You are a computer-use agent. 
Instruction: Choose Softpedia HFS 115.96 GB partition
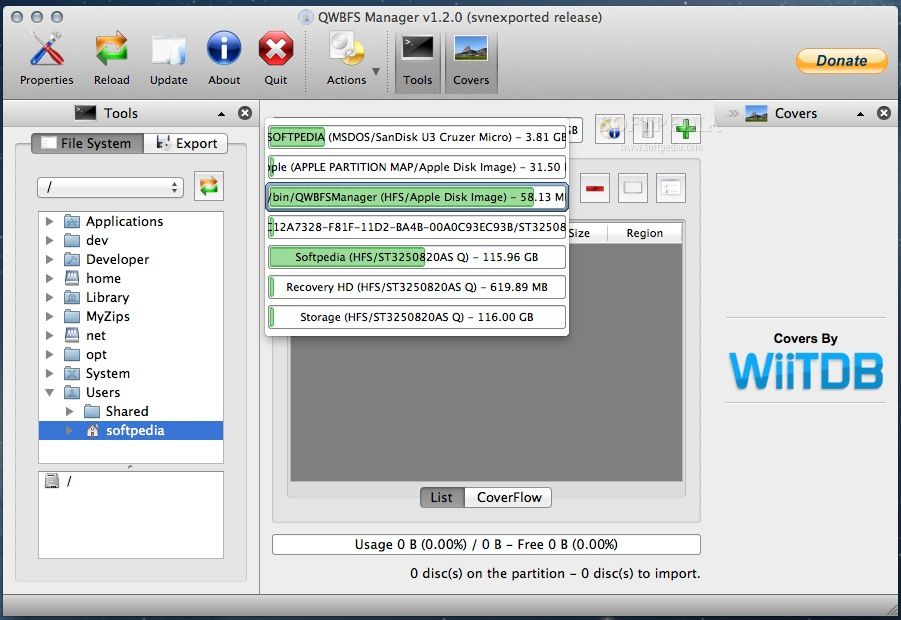[417, 257]
